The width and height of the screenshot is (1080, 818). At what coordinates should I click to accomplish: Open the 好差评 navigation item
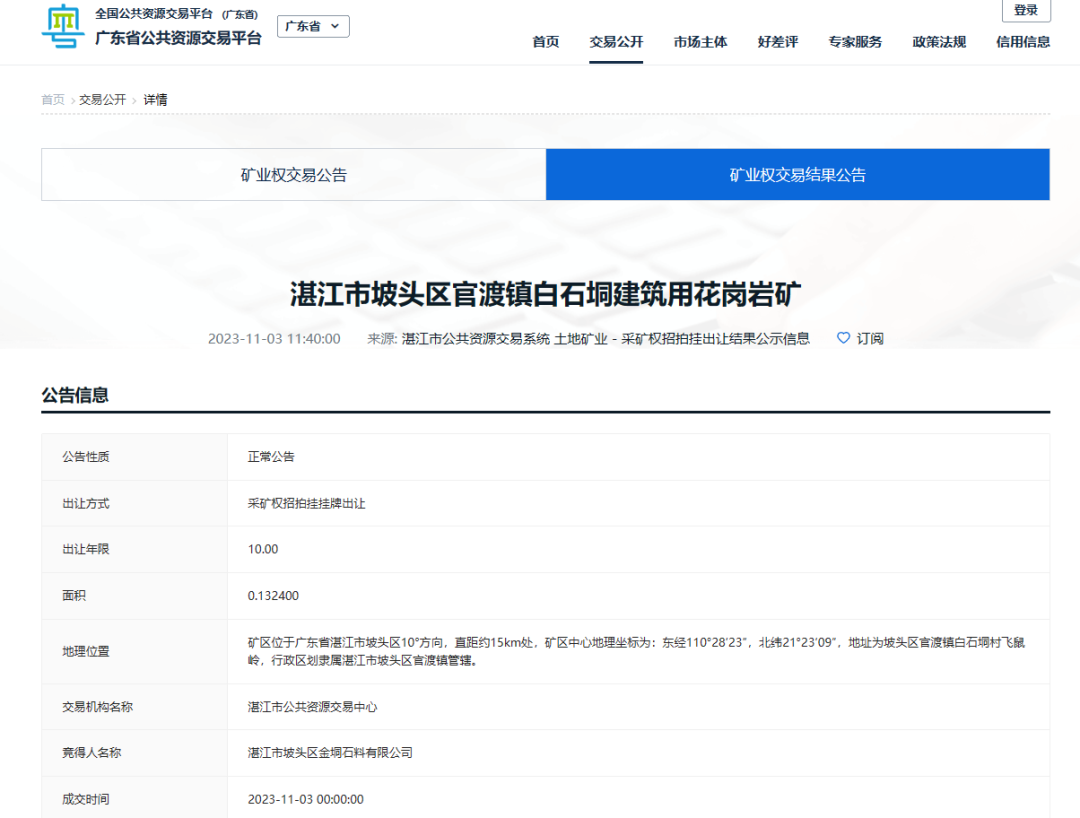(778, 42)
